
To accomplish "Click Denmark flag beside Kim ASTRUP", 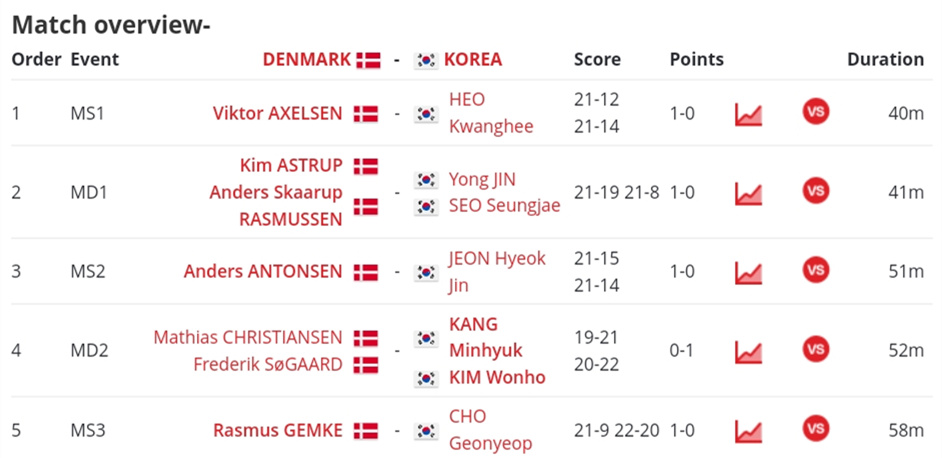I will [x=366, y=166].
